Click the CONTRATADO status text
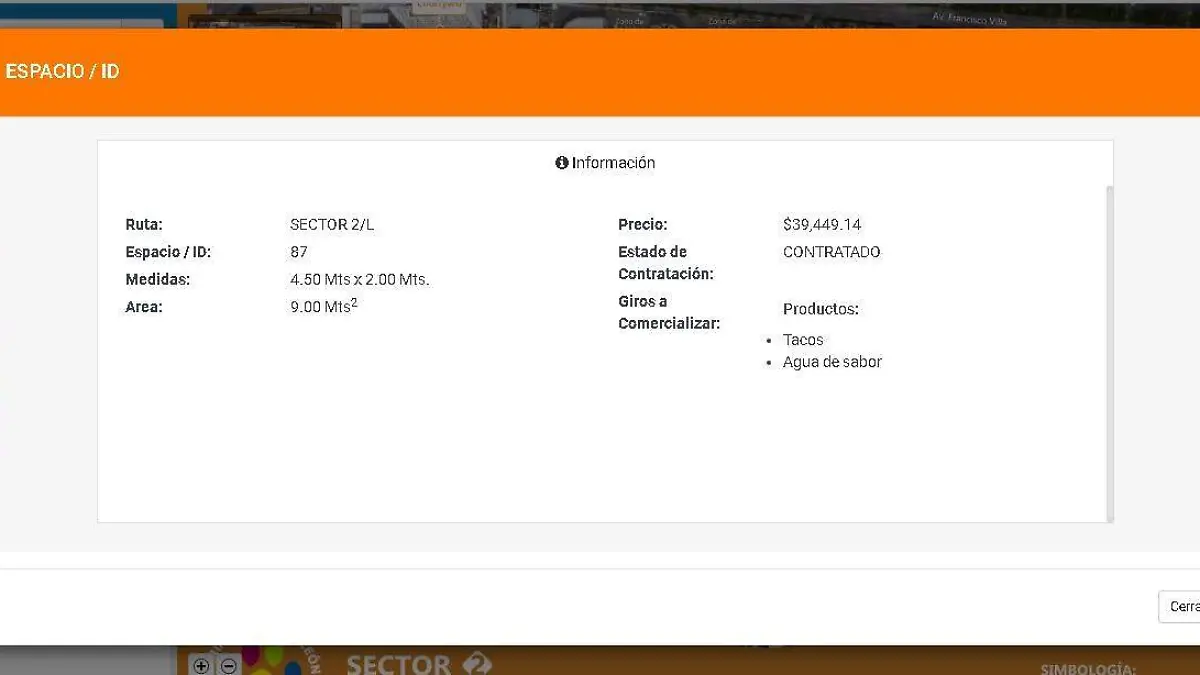This screenshot has height=675, width=1200. [831, 252]
